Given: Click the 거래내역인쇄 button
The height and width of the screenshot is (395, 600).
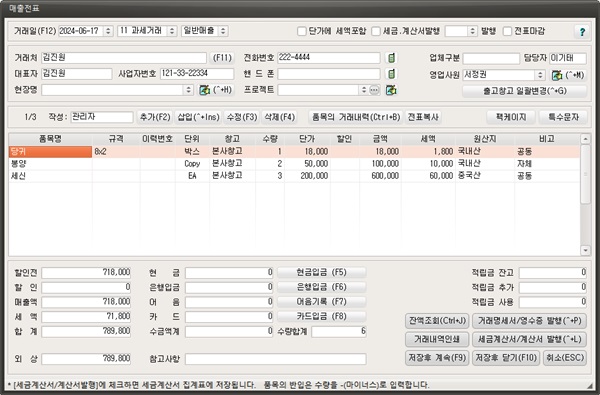Looking at the screenshot, I should (x=437, y=339).
